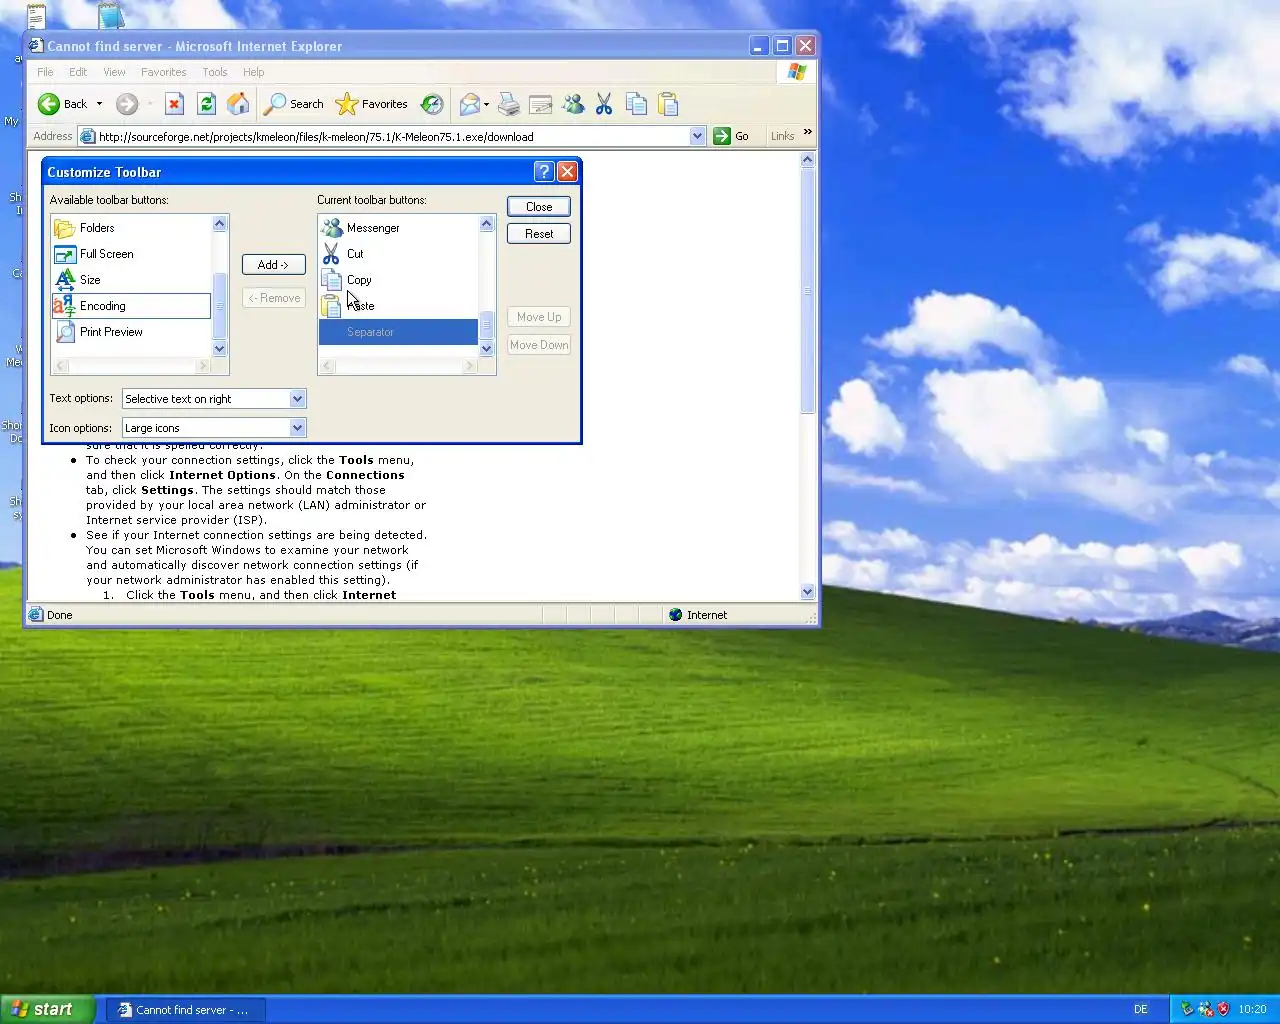Expand the Links toolbar chevron
Image resolution: width=1280 pixels, height=1024 pixels.
pos(807,132)
